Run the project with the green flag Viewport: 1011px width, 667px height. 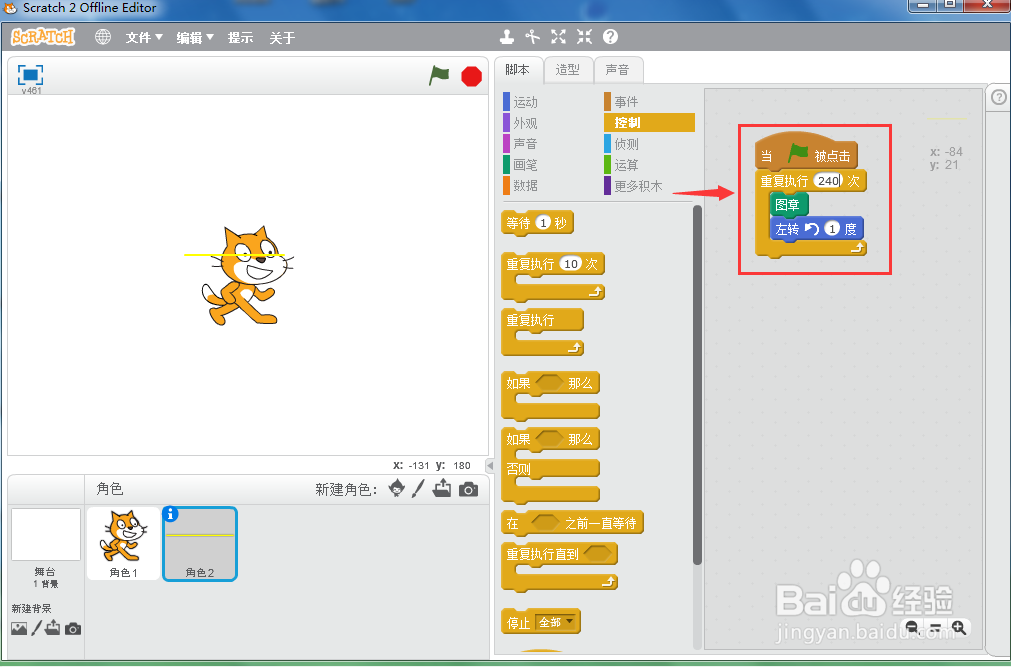(x=438, y=75)
